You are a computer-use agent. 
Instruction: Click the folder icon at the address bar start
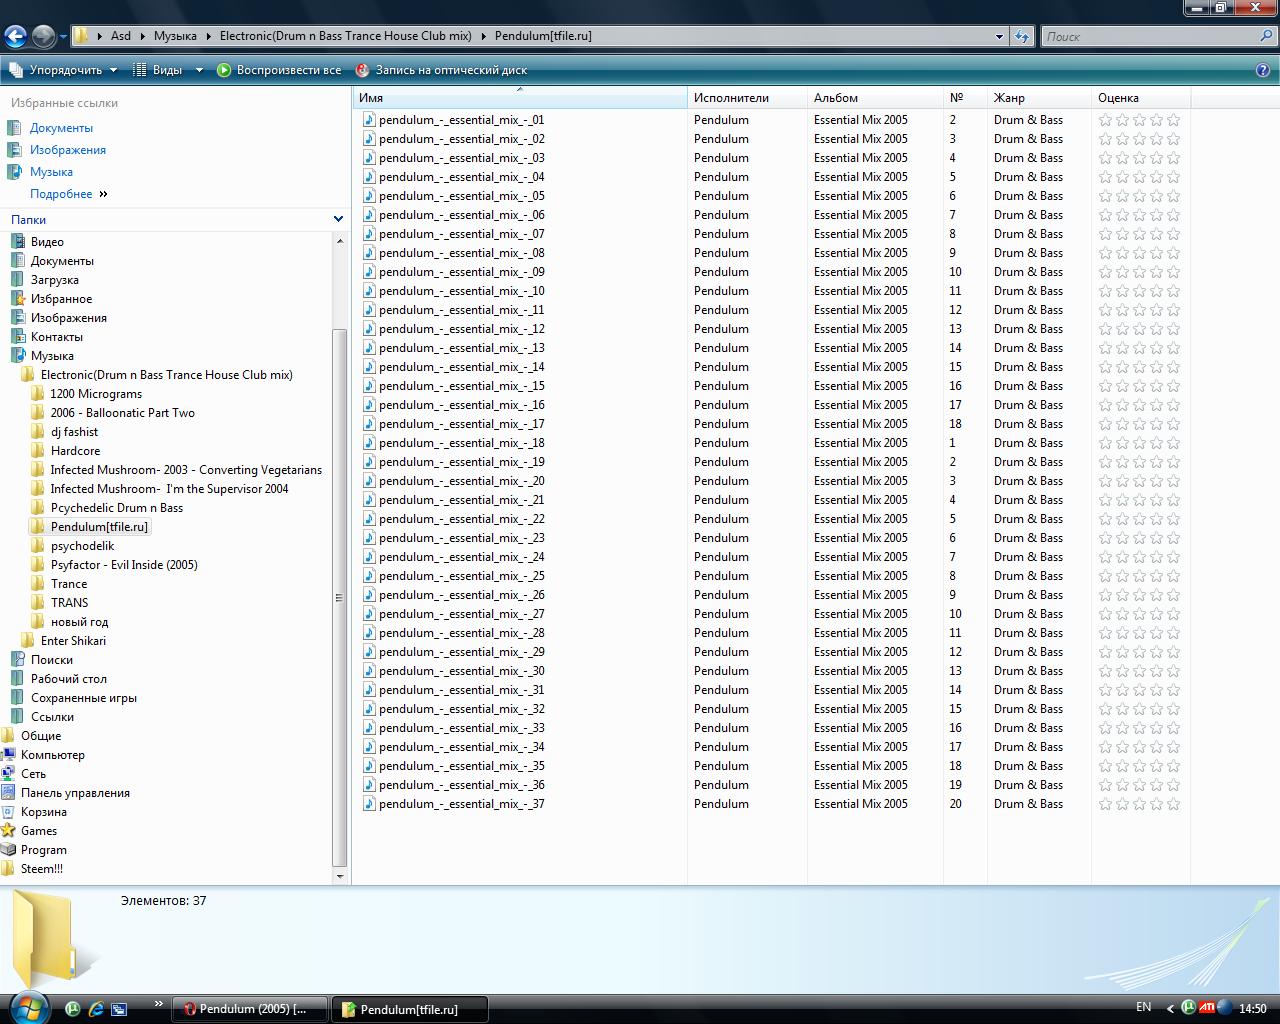(81, 36)
